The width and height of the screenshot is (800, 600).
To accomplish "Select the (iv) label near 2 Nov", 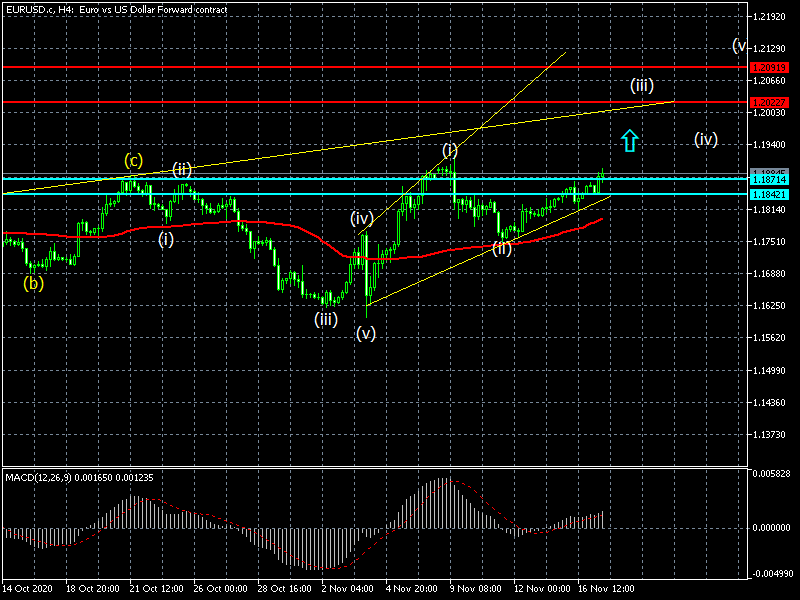I will coord(361,217).
